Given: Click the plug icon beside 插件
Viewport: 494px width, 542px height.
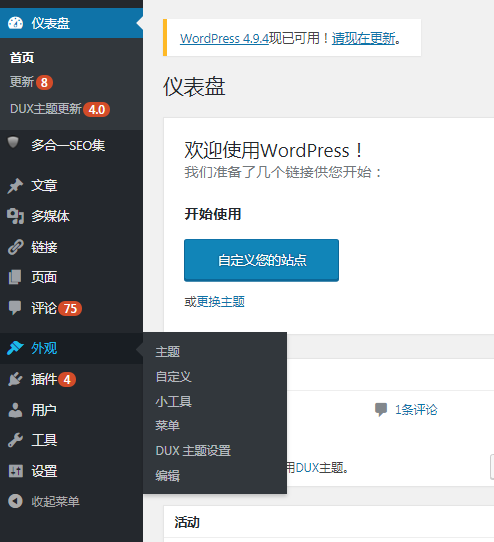Looking at the screenshot, I should 15,379.
